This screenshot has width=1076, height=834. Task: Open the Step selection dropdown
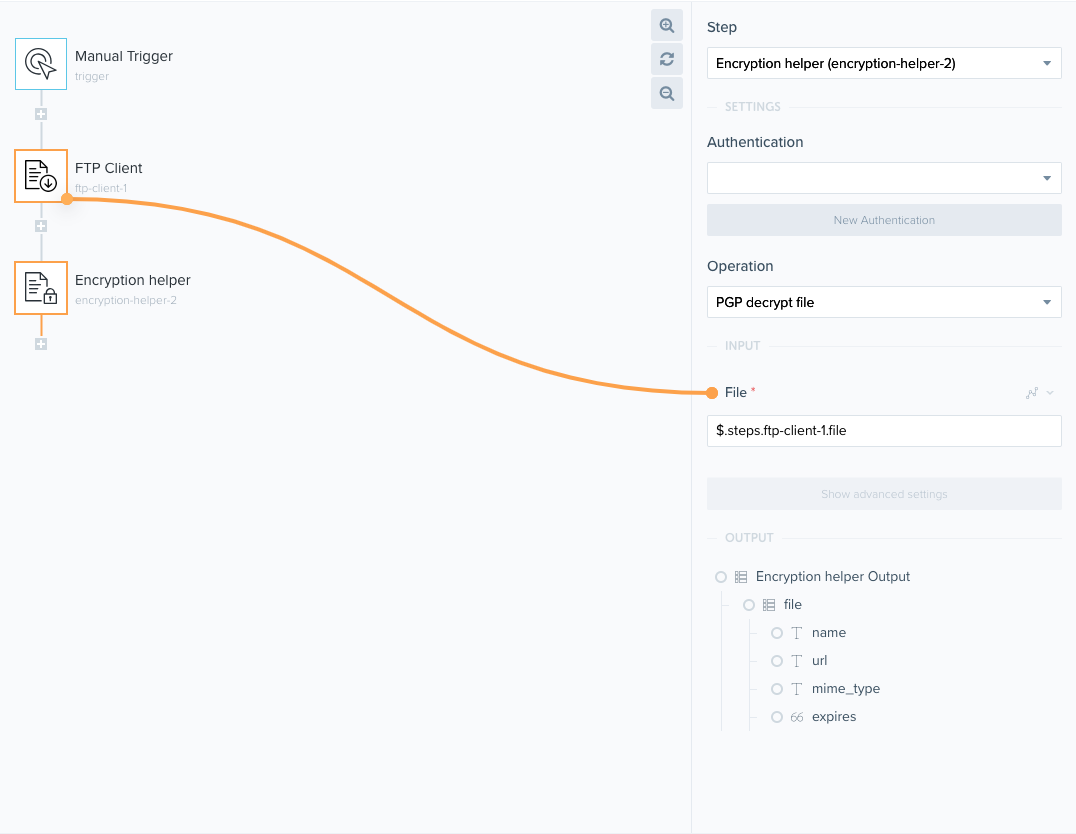(x=884, y=64)
